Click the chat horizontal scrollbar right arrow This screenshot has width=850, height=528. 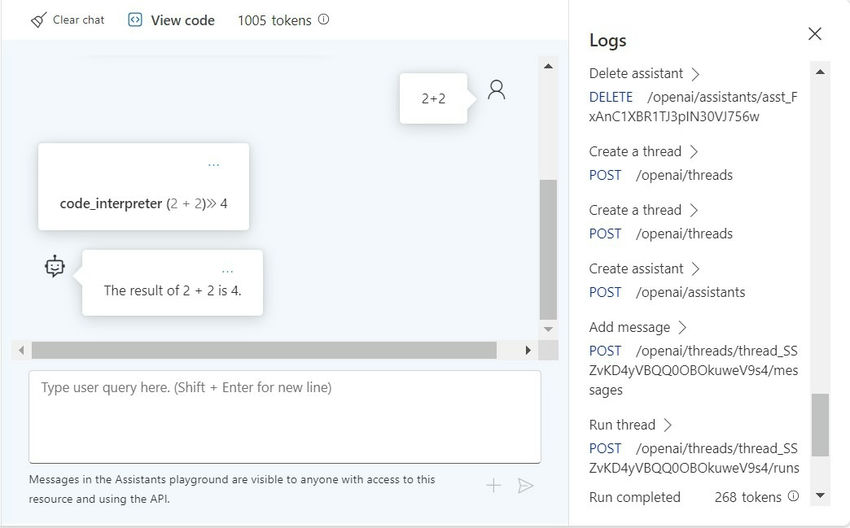pos(528,350)
